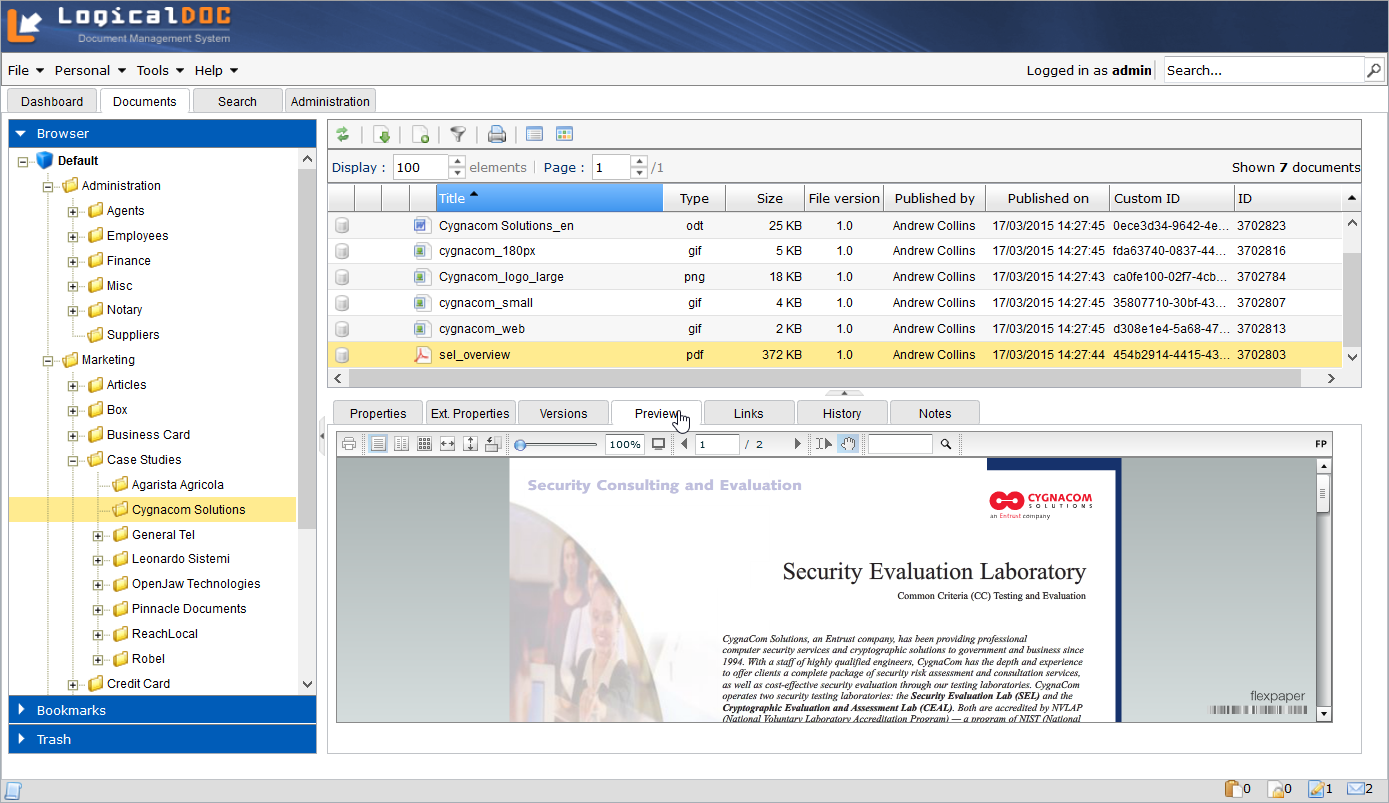This screenshot has height=803, width=1389.
Task: Select the Agarista Agricola folder
Action: pyautogui.click(x=178, y=485)
